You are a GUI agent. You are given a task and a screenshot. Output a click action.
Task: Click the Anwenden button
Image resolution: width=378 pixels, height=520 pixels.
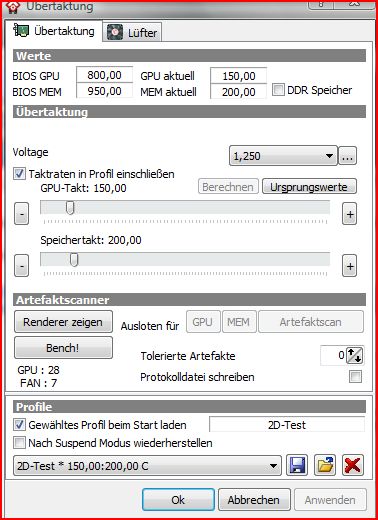pos(330,499)
